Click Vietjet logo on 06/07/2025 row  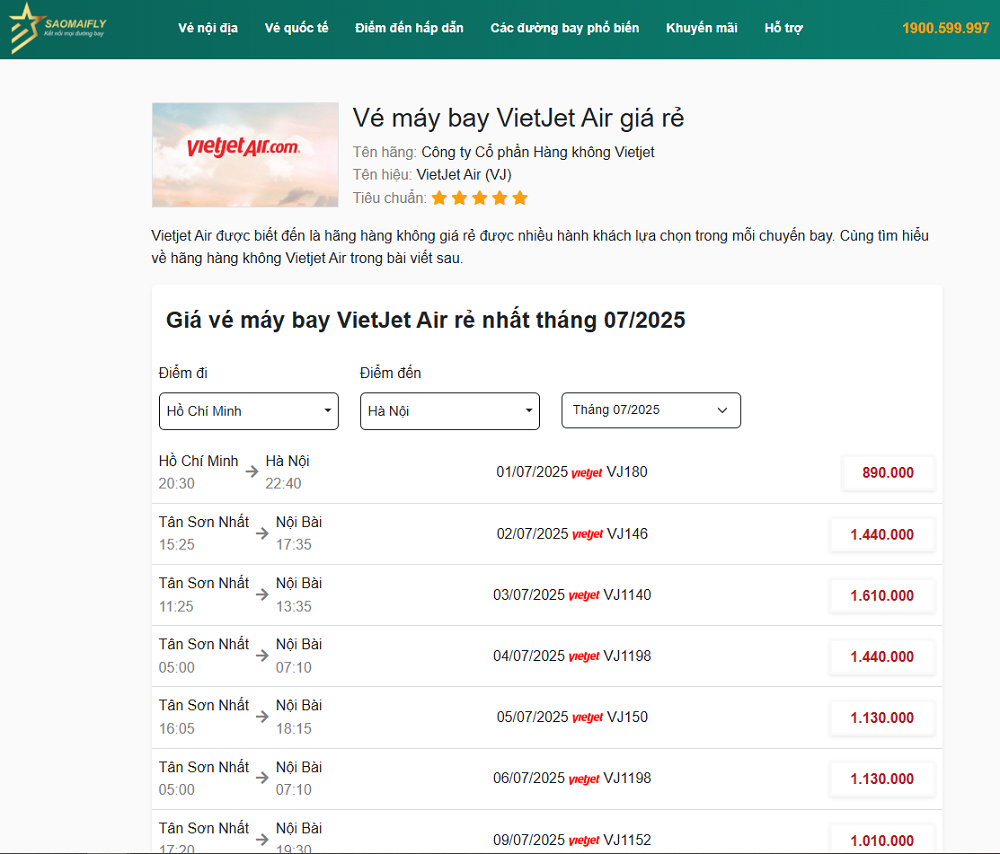pos(584,779)
